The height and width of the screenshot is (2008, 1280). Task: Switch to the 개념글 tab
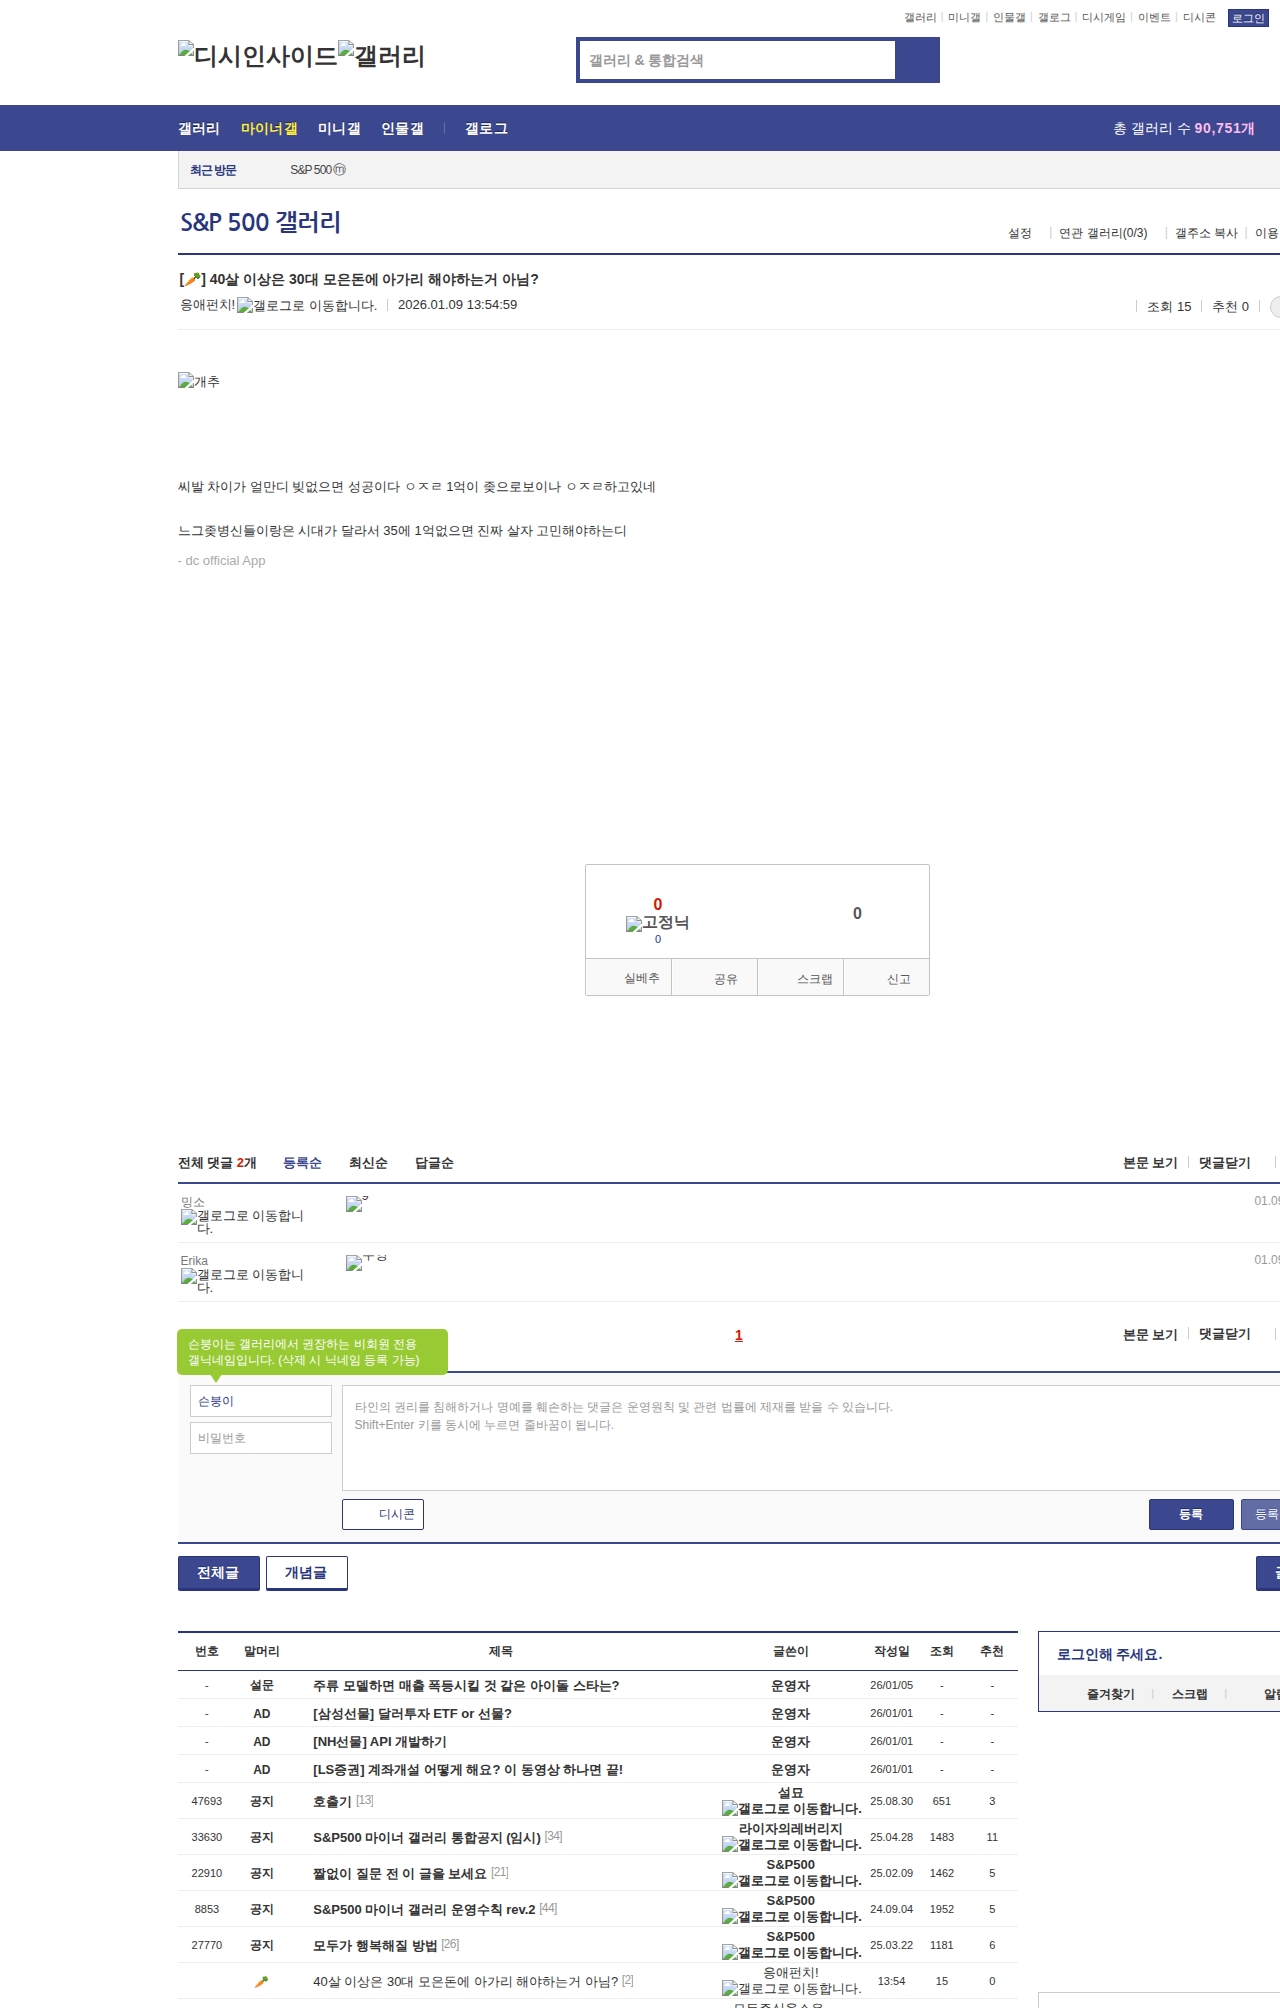[307, 1573]
